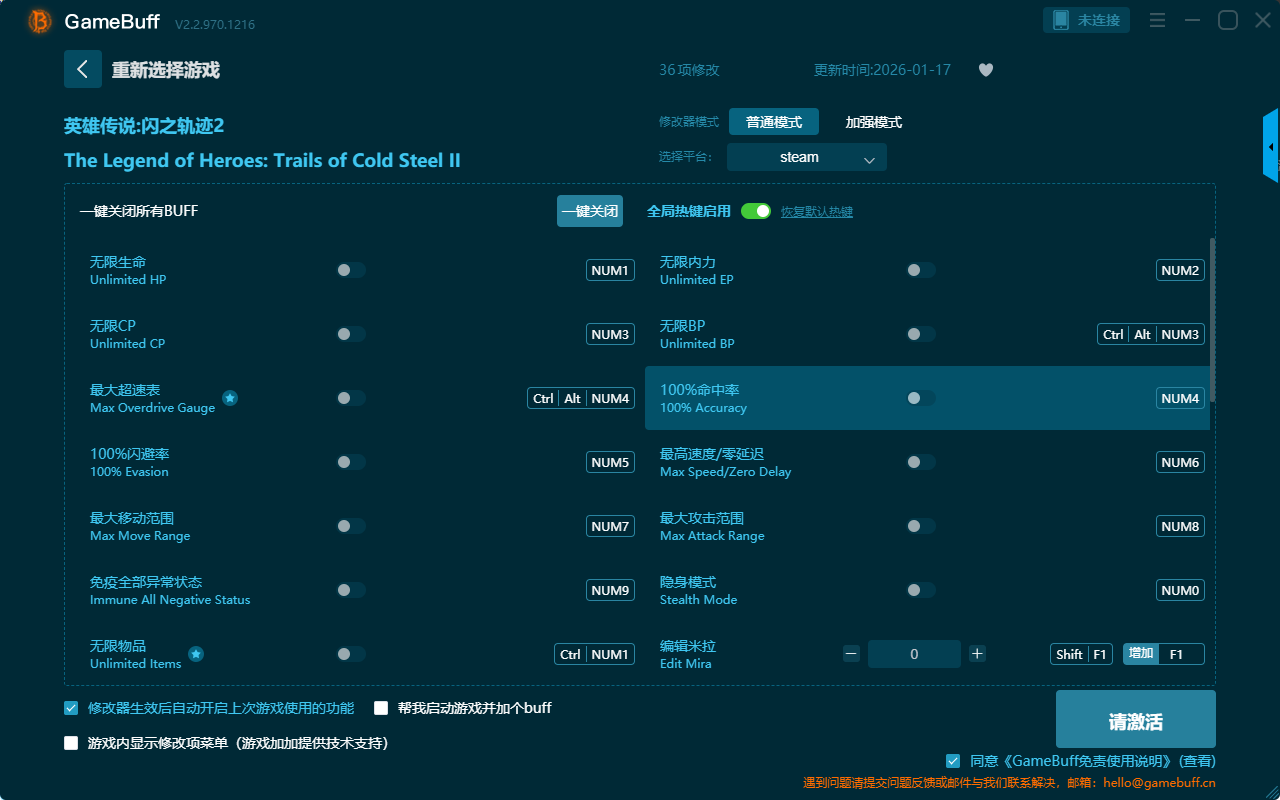Decrease Edit Mira value with minus
Viewport: 1280px width, 800px height.
(x=851, y=654)
